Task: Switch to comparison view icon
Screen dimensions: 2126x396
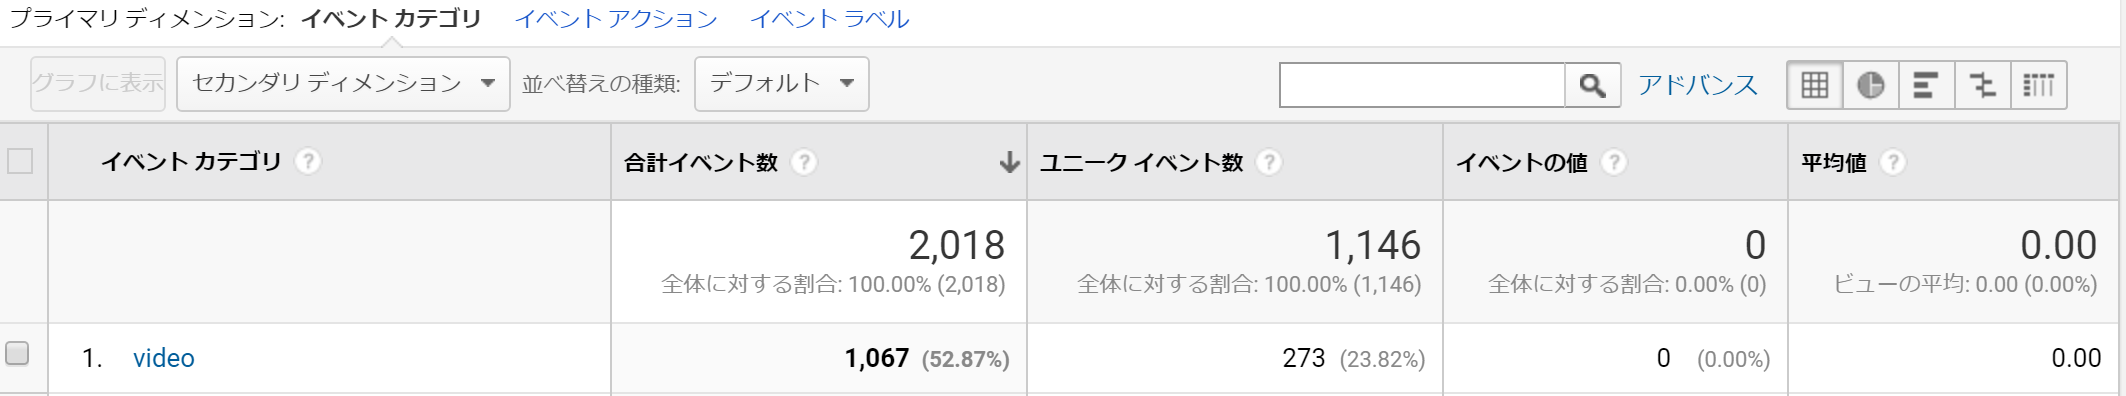Action: pyautogui.click(x=1982, y=85)
